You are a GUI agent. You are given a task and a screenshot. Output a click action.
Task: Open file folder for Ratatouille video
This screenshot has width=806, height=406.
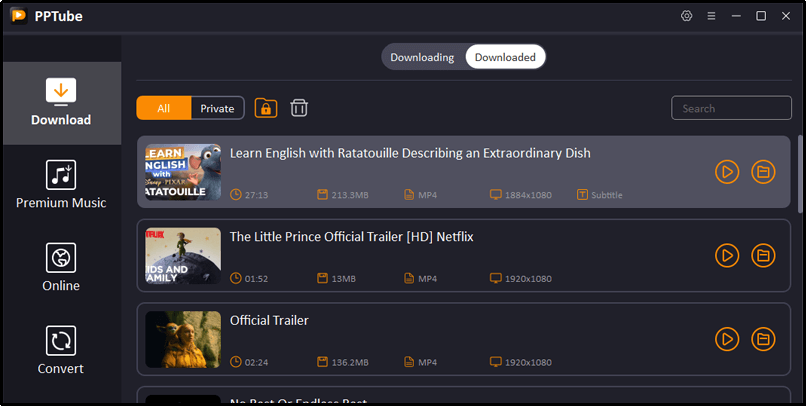tap(763, 172)
